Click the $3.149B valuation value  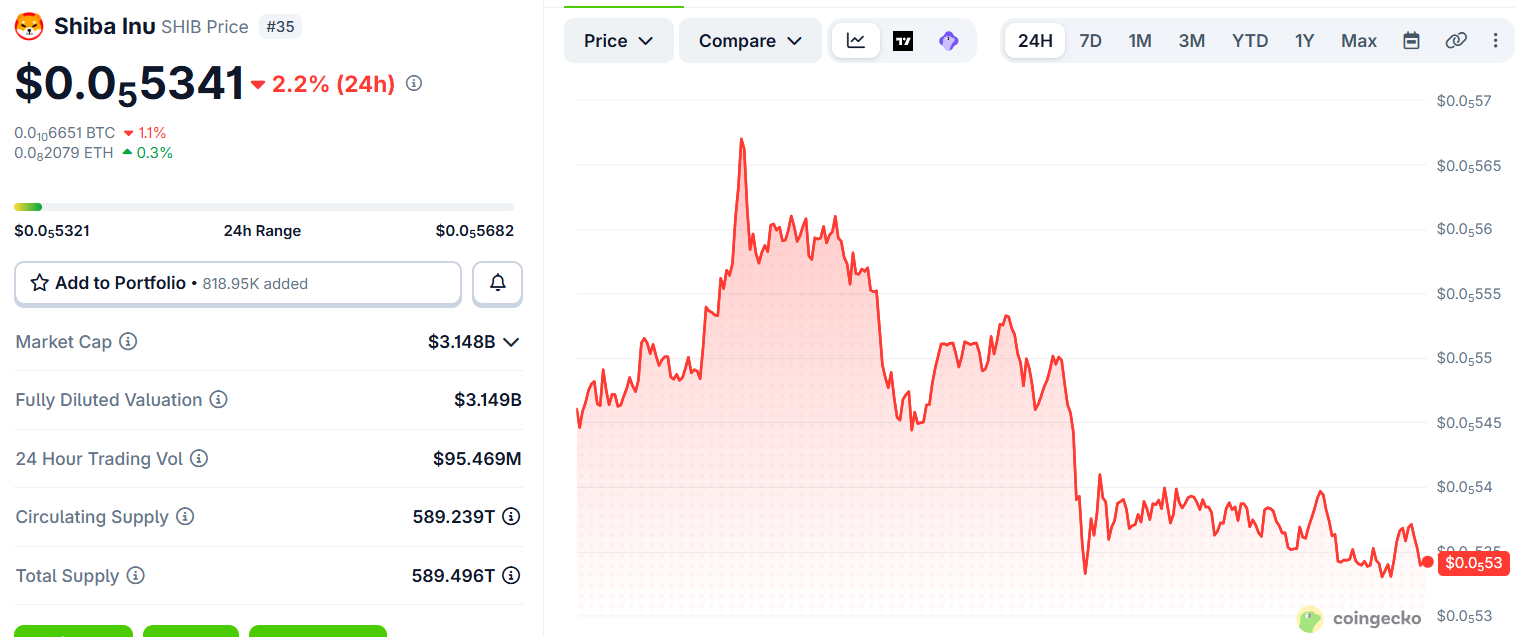point(488,400)
